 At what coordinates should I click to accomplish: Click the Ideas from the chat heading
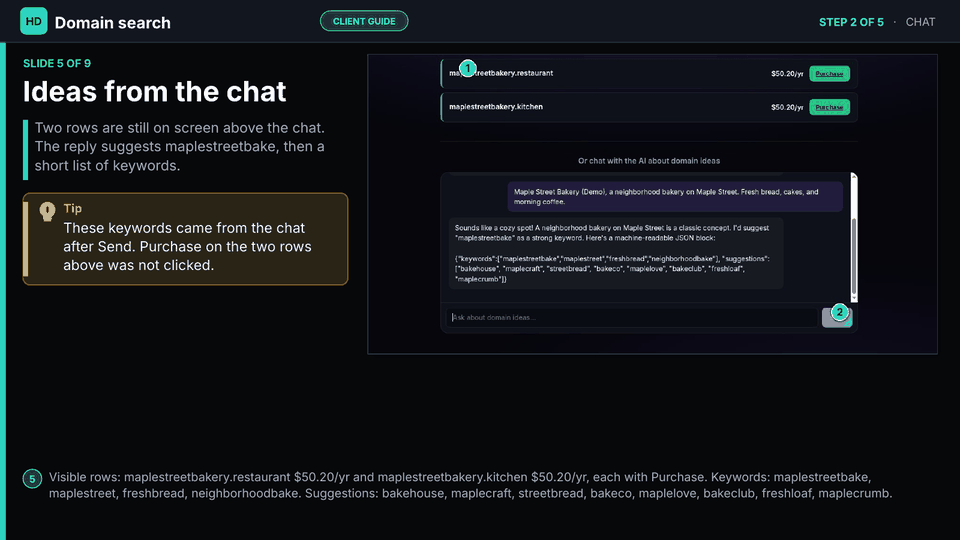click(x=154, y=91)
